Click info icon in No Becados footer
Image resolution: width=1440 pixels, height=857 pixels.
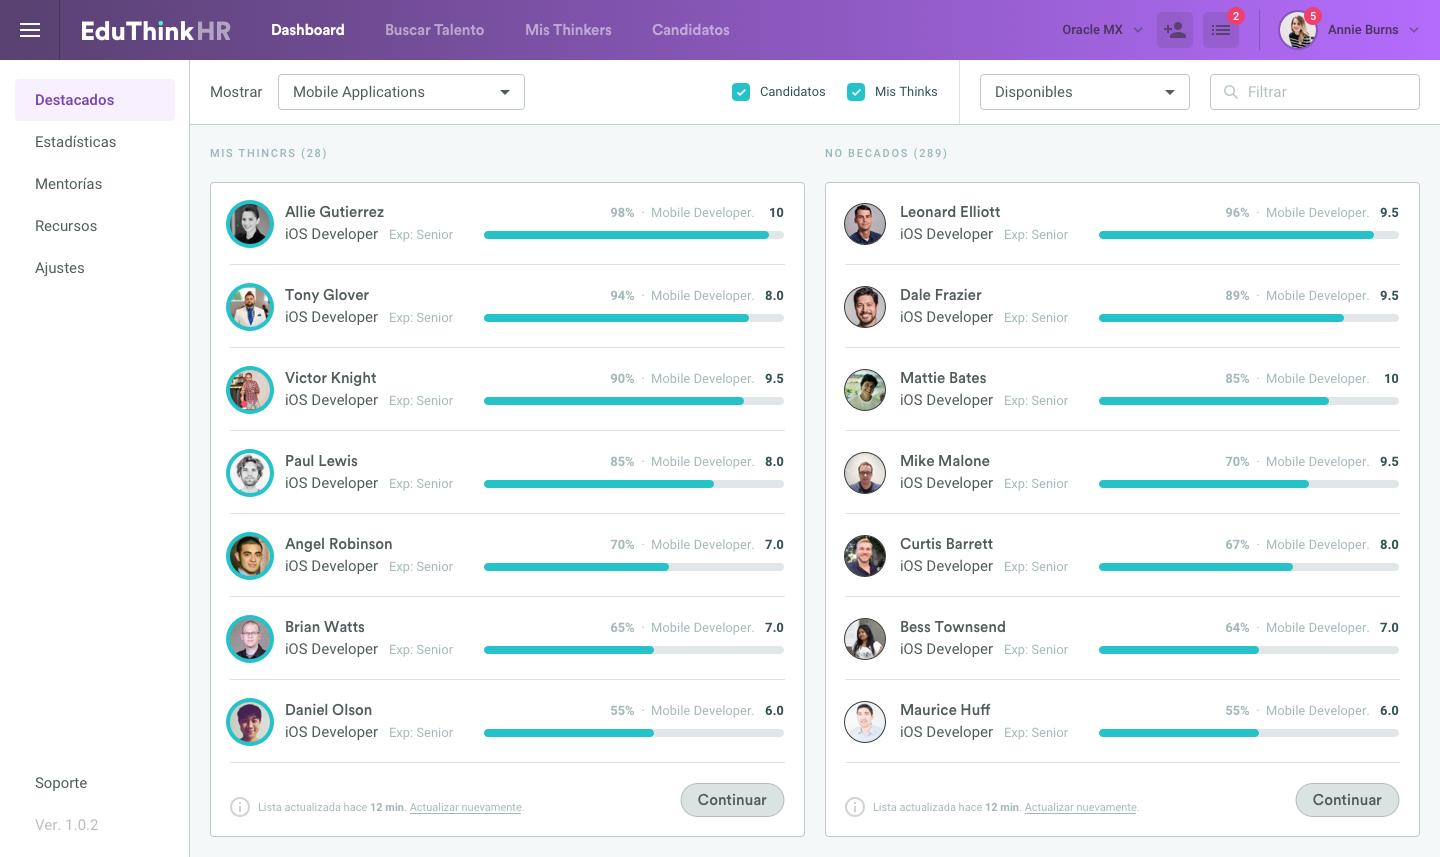click(855, 807)
